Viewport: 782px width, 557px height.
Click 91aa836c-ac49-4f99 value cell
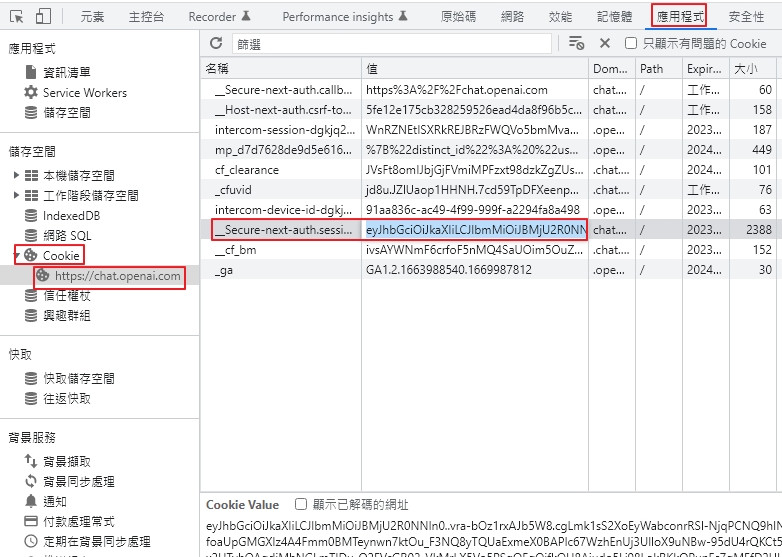(473, 209)
